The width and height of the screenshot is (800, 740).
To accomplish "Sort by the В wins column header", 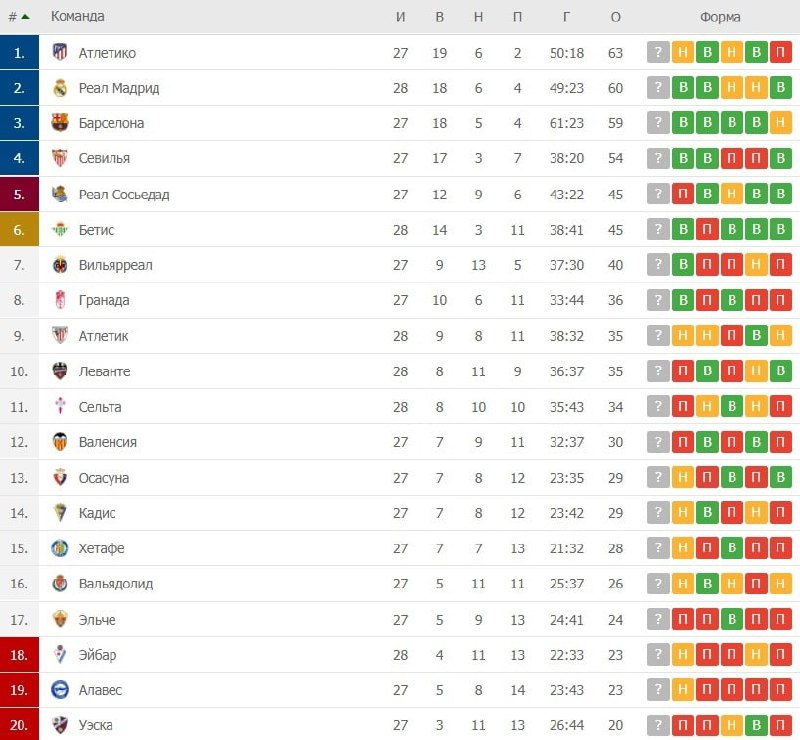I will [440, 17].
